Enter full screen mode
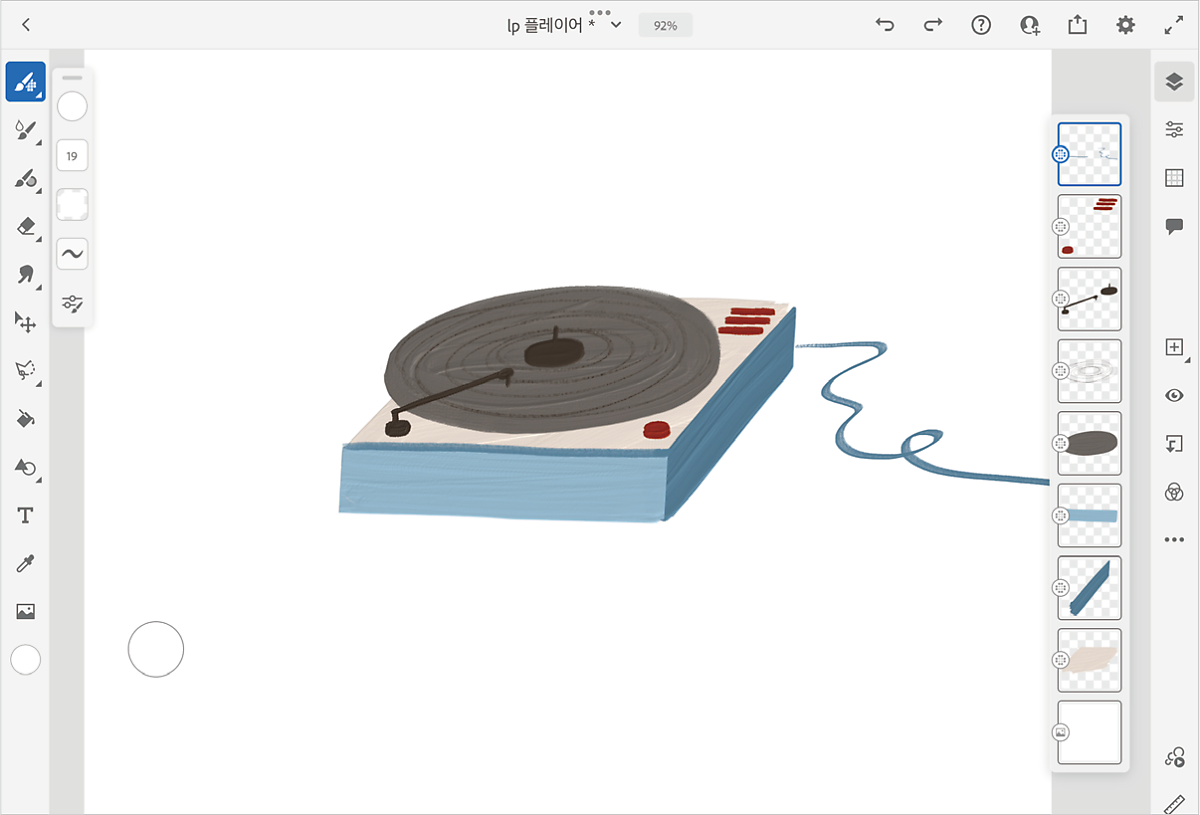1200x815 pixels. (x=1174, y=25)
